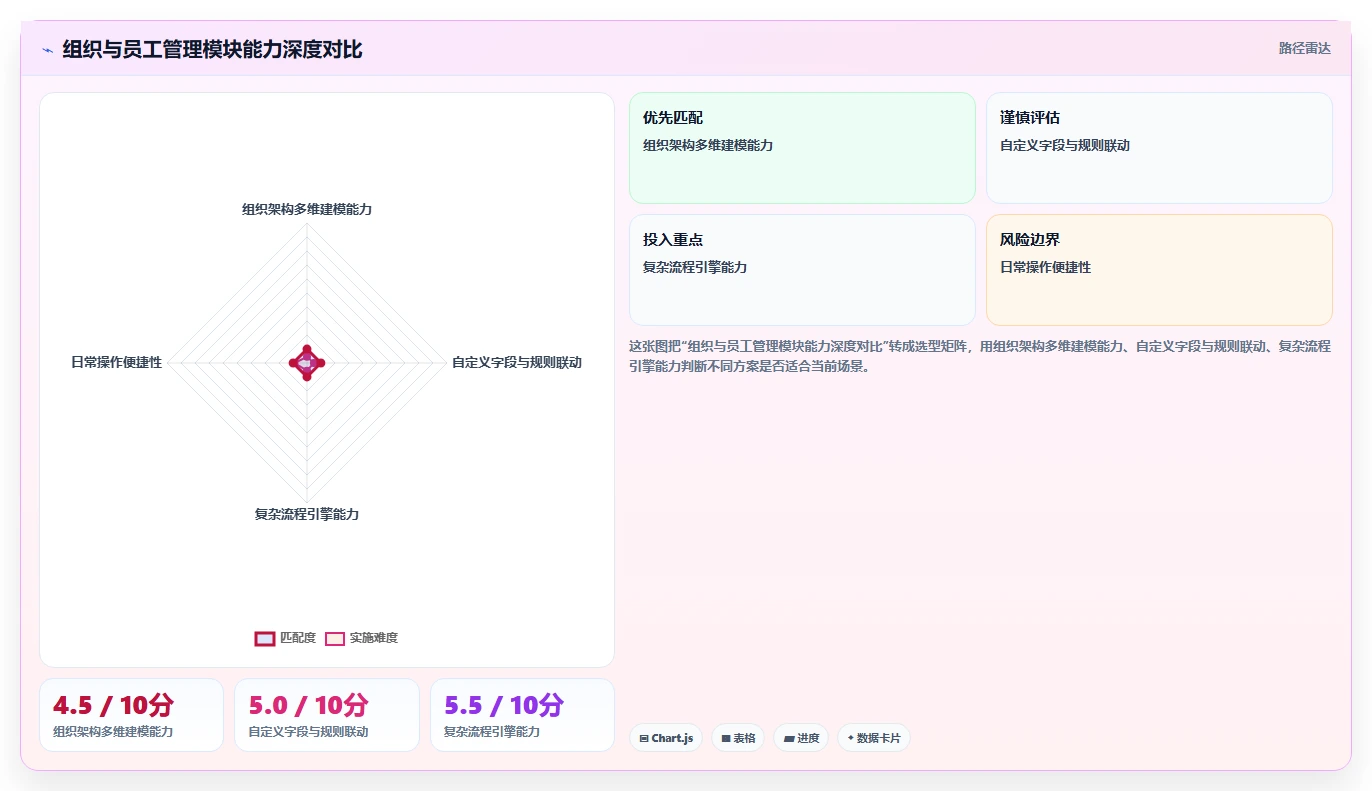Click the 数据卡片 tag pill

[x=874, y=738]
